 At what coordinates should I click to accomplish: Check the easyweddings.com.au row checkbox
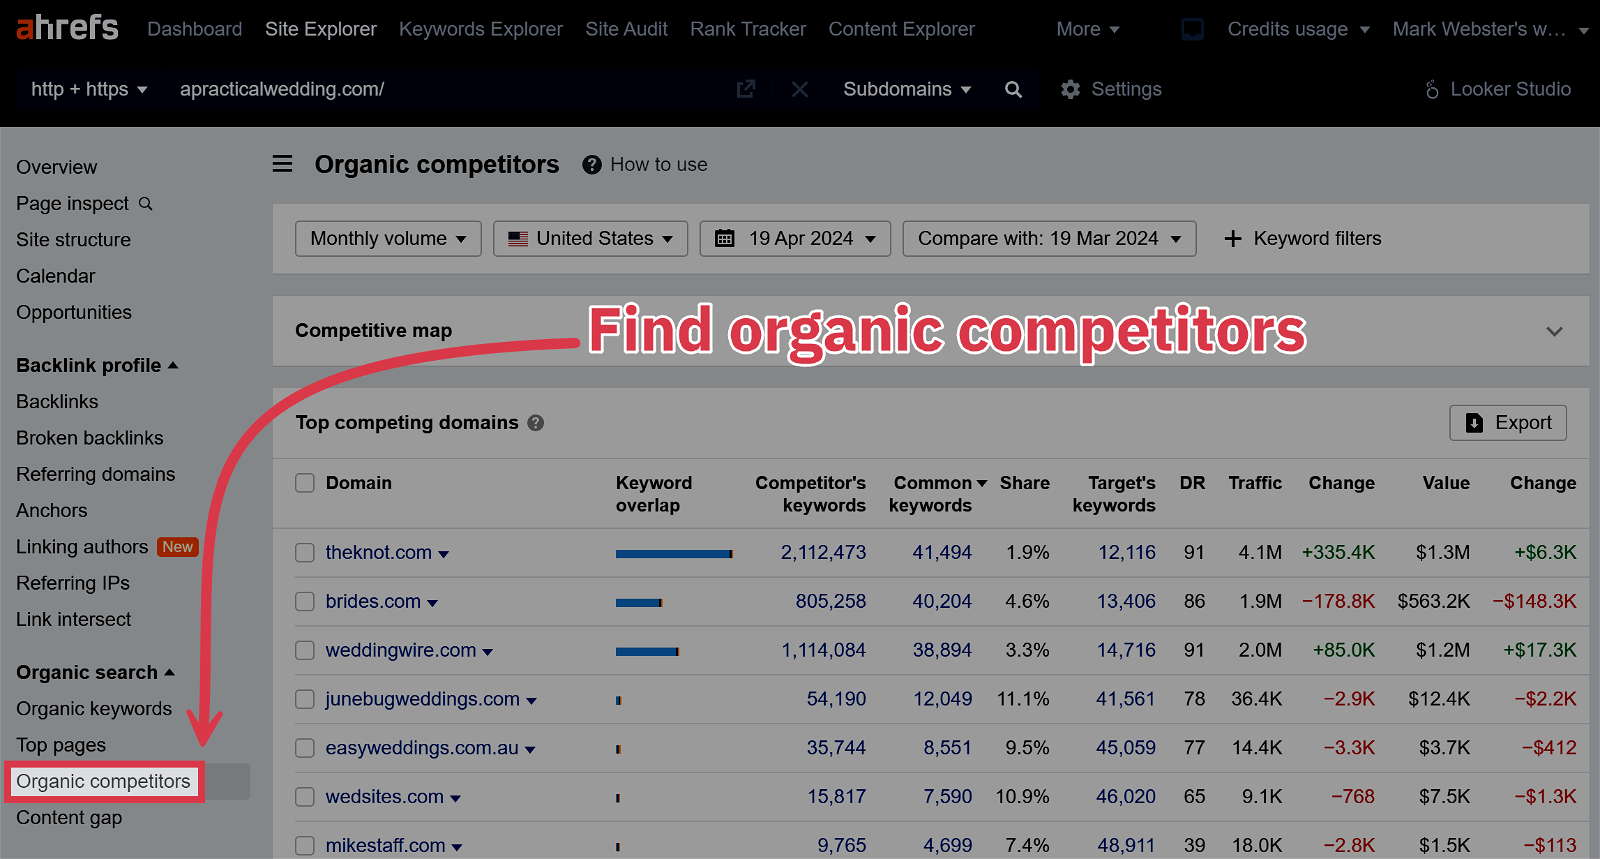tap(305, 748)
